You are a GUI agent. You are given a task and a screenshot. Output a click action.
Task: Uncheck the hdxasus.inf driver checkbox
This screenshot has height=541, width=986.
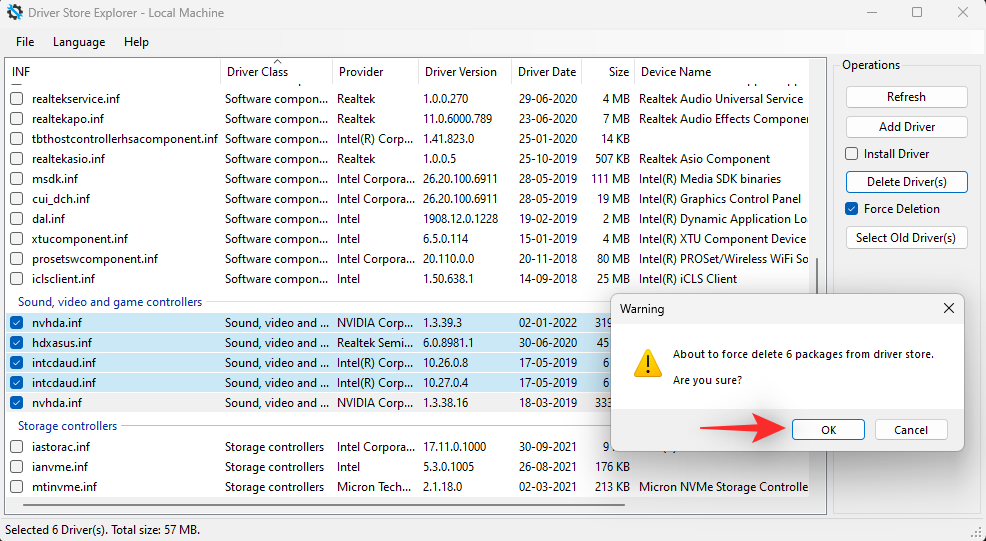pos(17,343)
